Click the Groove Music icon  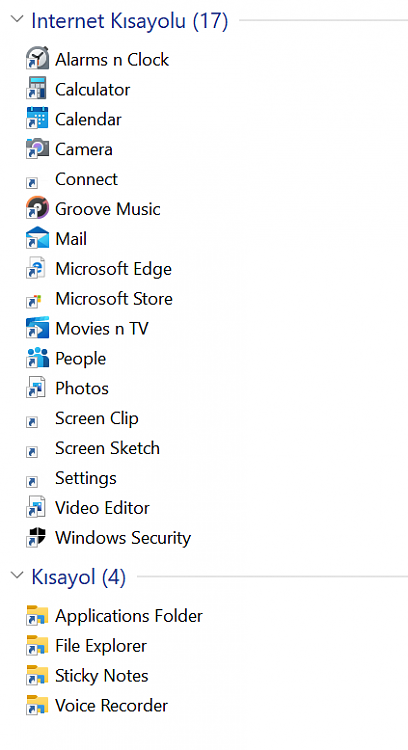37,208
